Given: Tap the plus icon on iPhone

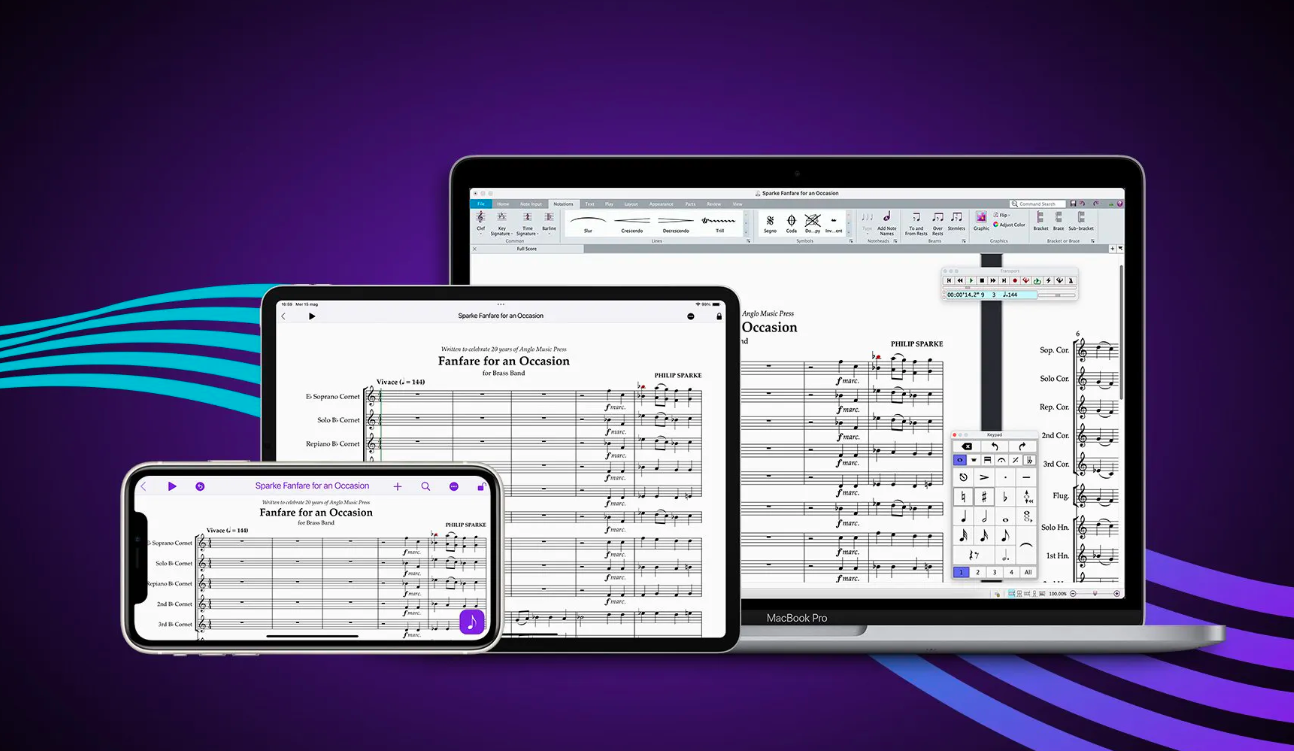Looking at the screenshot, I should [397, 486].
